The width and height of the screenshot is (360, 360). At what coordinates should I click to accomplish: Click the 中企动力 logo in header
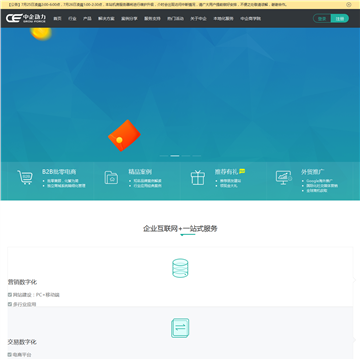[x=26, y=18]
